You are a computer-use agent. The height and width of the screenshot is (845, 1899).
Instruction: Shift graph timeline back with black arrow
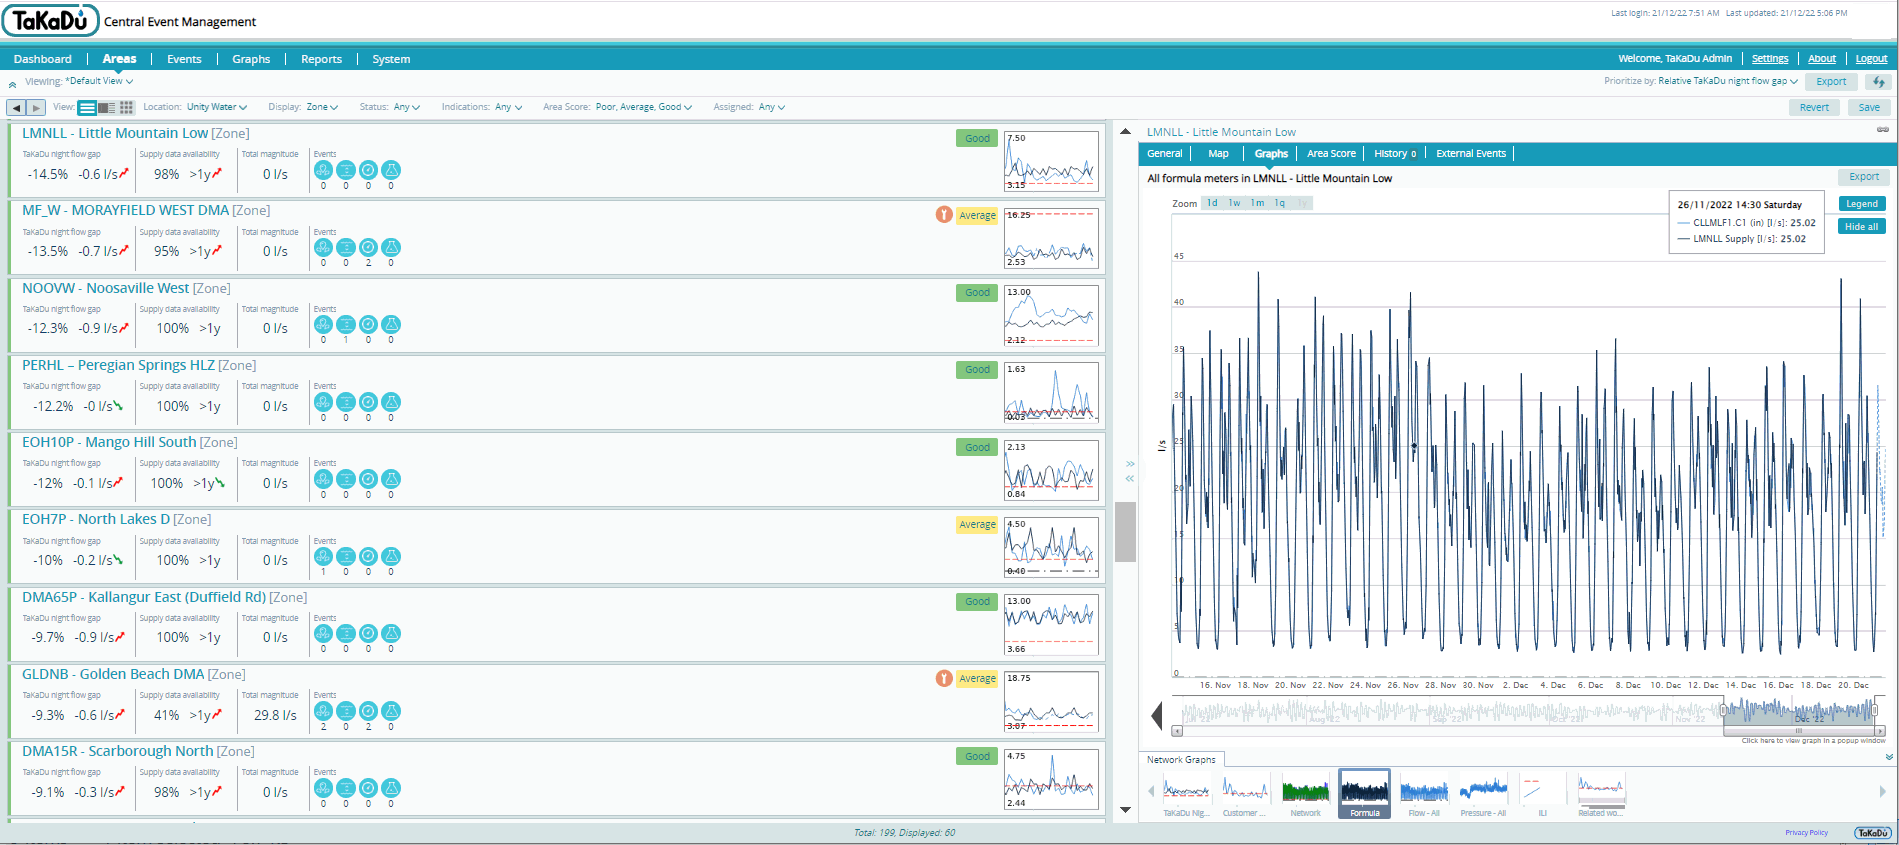coord(1157,715)
